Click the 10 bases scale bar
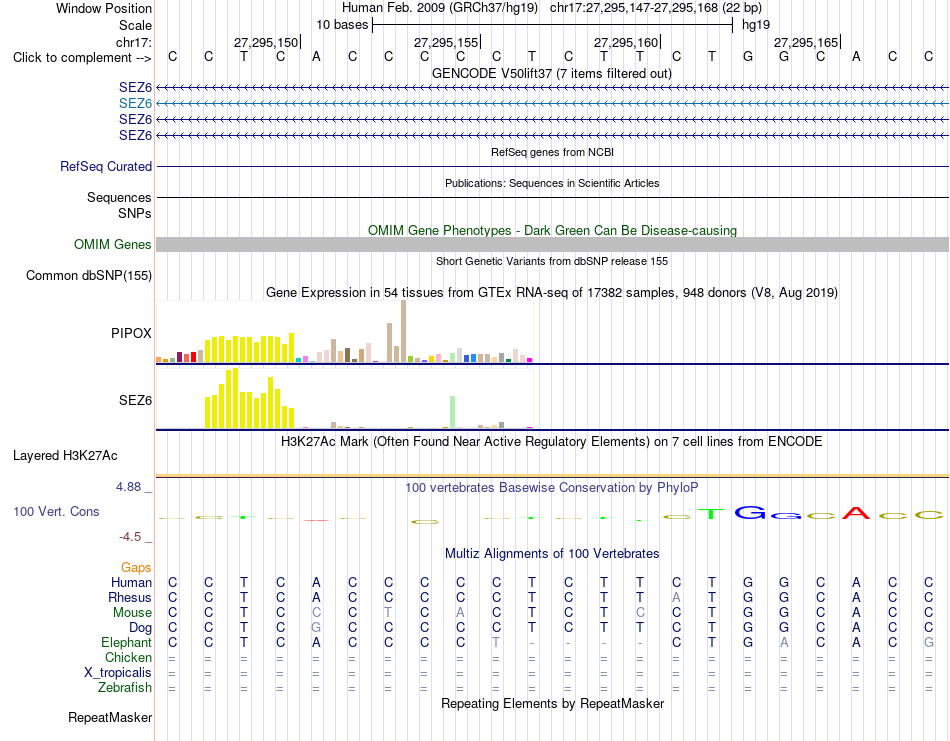 coord(552,25)
